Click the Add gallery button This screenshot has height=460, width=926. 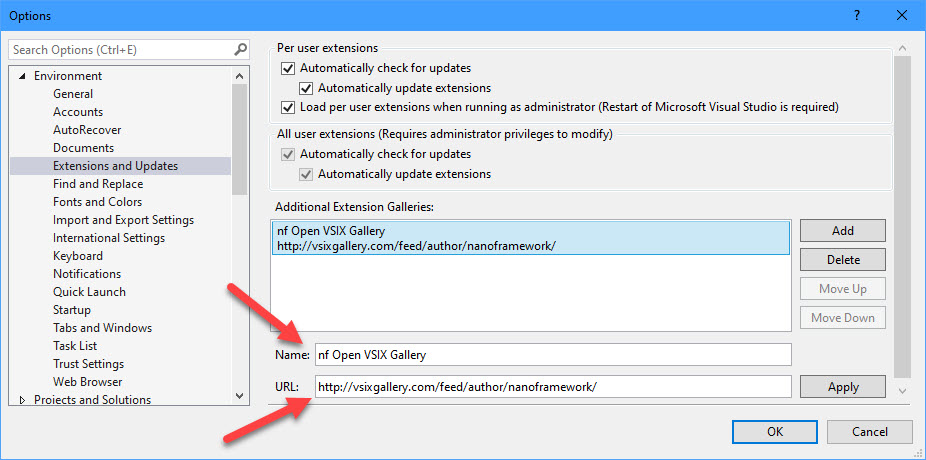click(843, 231)
